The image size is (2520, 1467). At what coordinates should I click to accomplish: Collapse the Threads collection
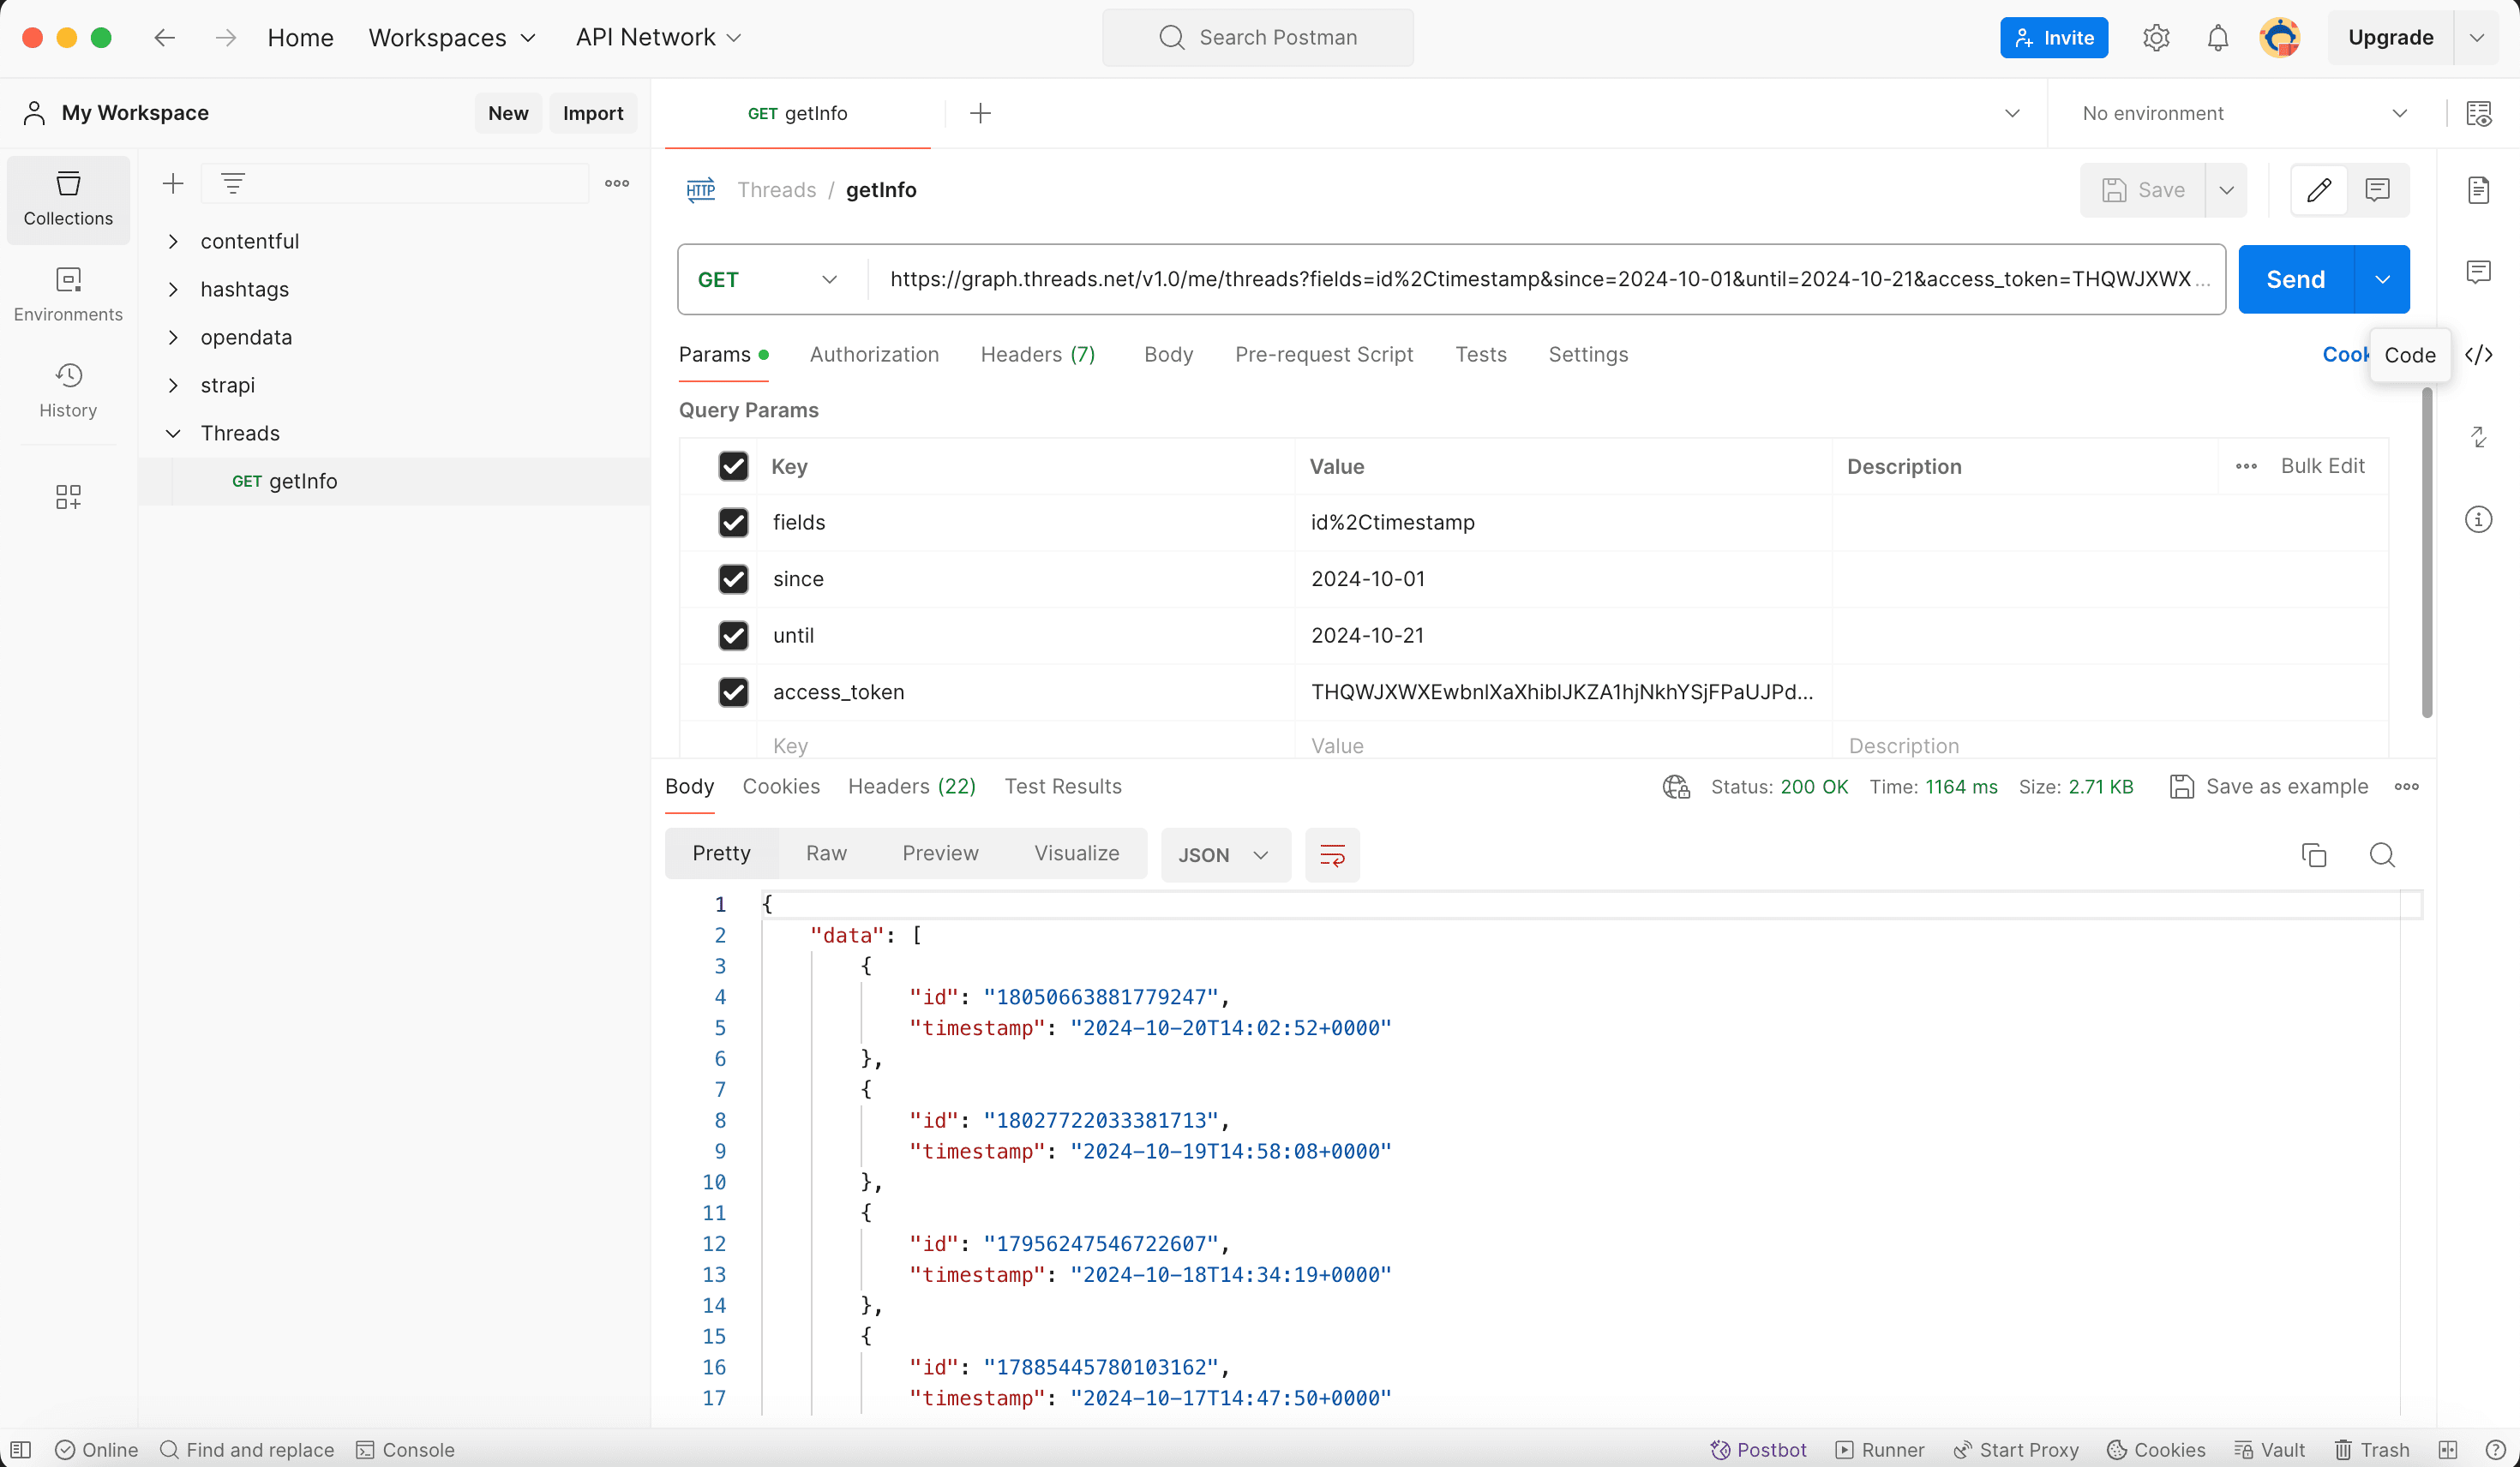click(172, 433)
